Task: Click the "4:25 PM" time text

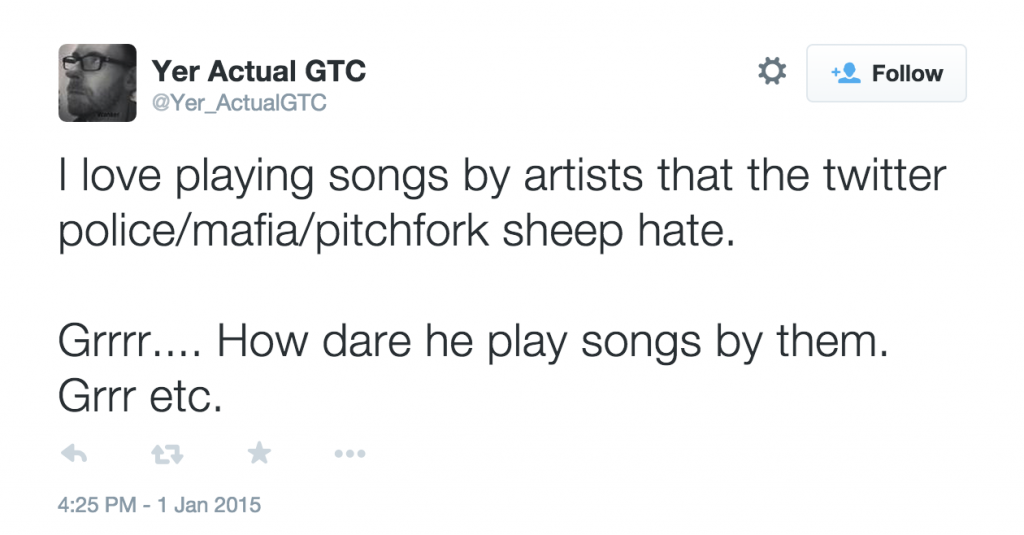Action: pos(95,505)
